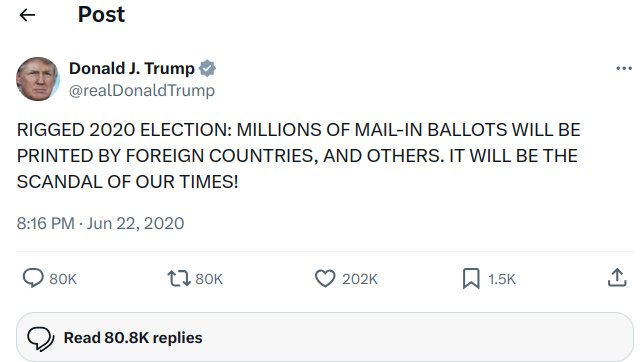The image size is (644, 362).
Task: Open the Donald J. Trump display name
Action: pyautogui.click(x=132, y=68)
